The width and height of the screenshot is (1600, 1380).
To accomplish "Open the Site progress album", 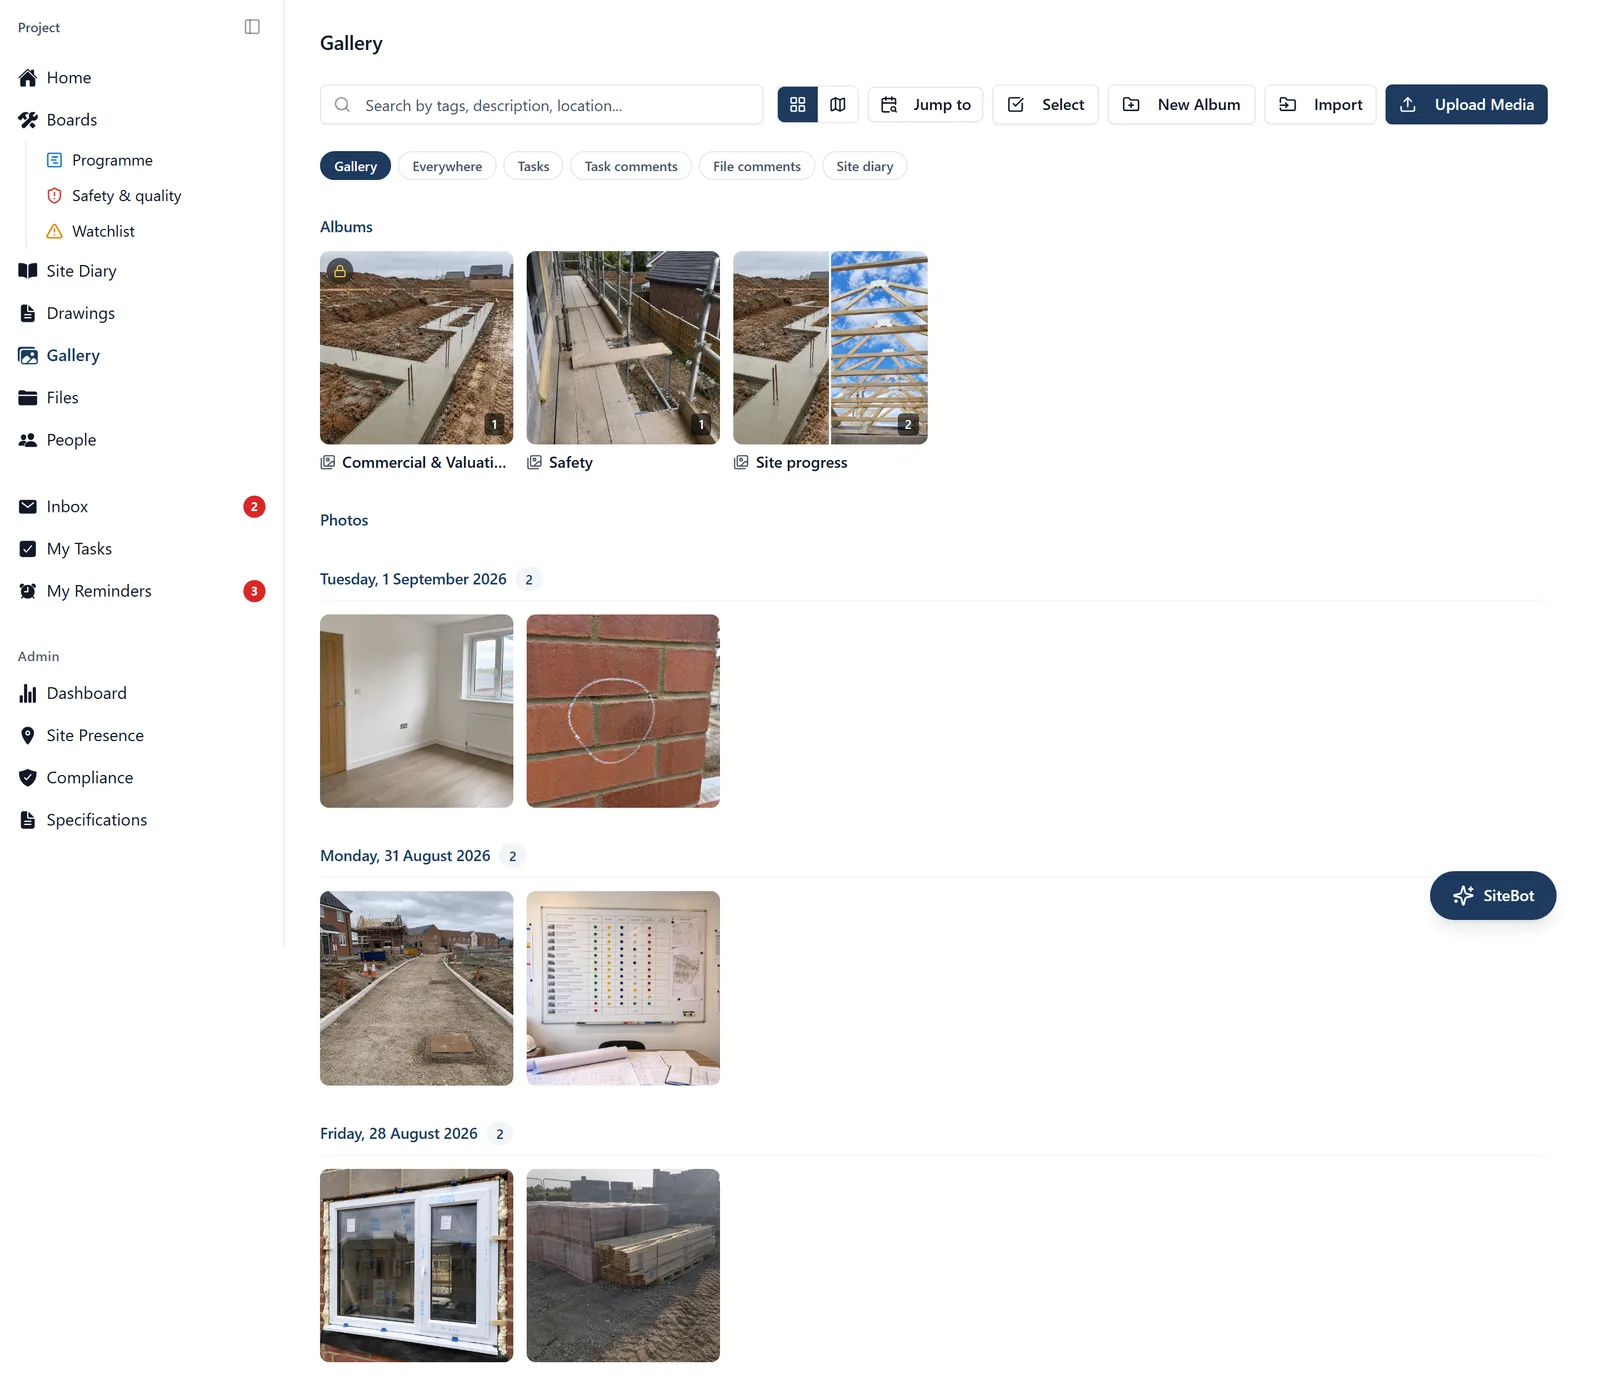I will [830, 348].
